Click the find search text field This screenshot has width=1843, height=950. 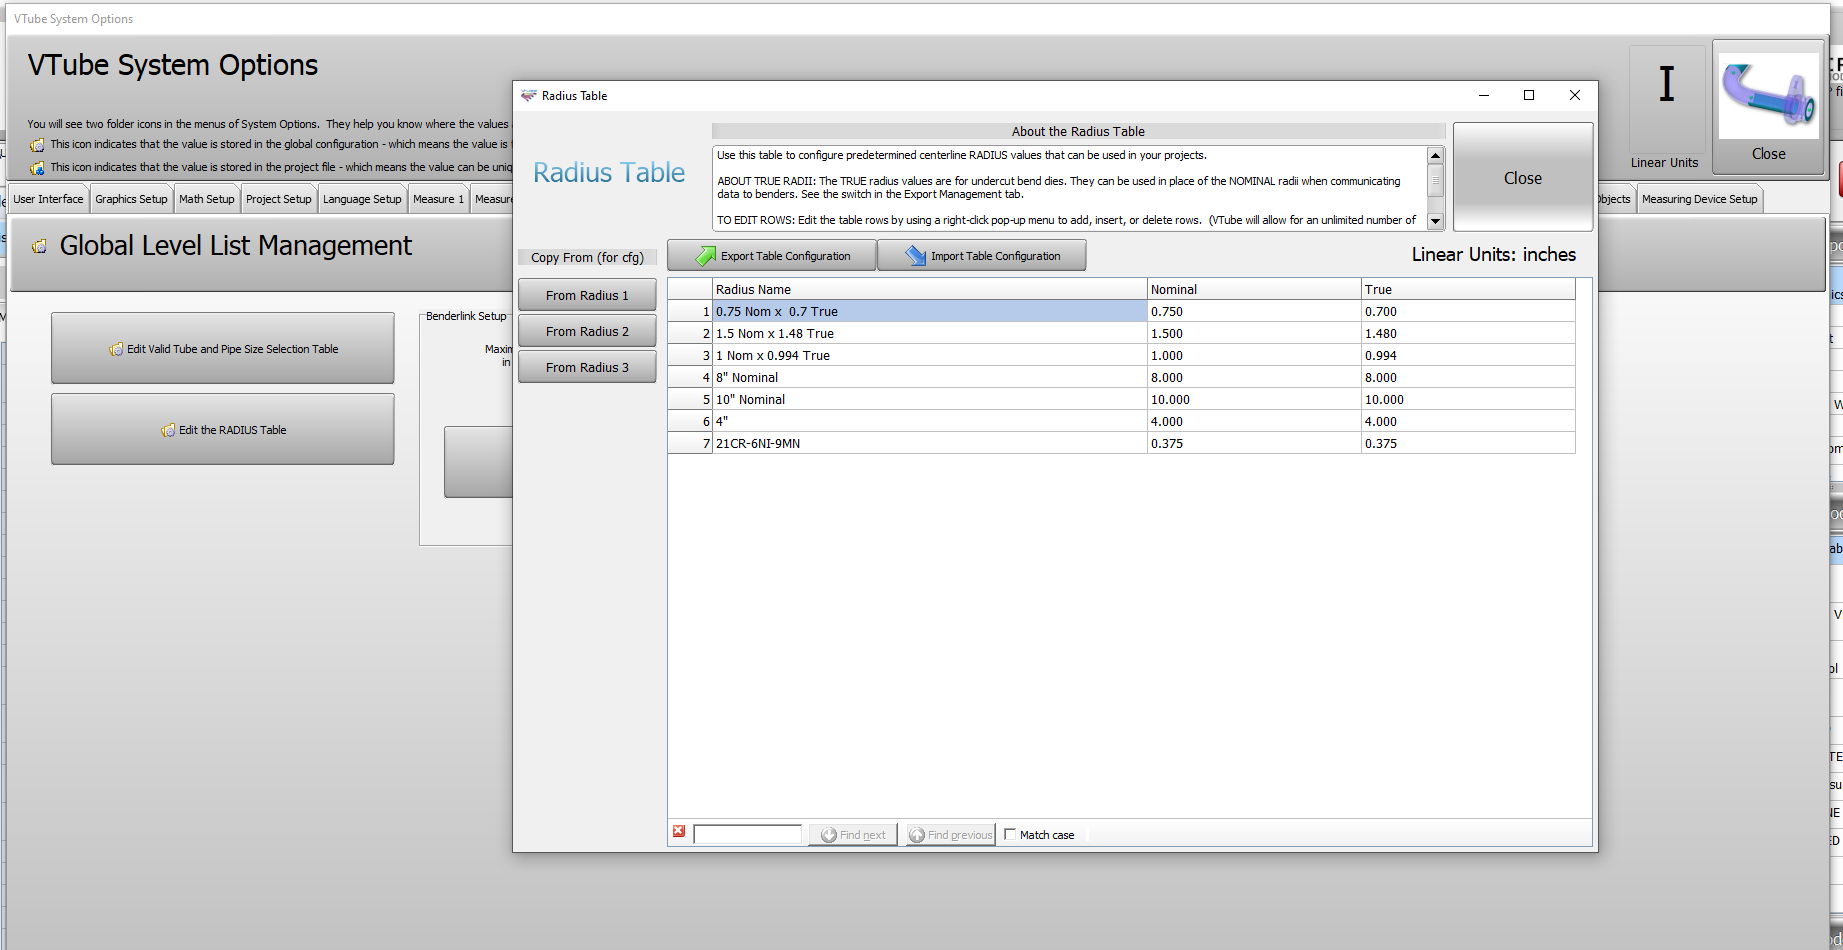tap(747, 834)
